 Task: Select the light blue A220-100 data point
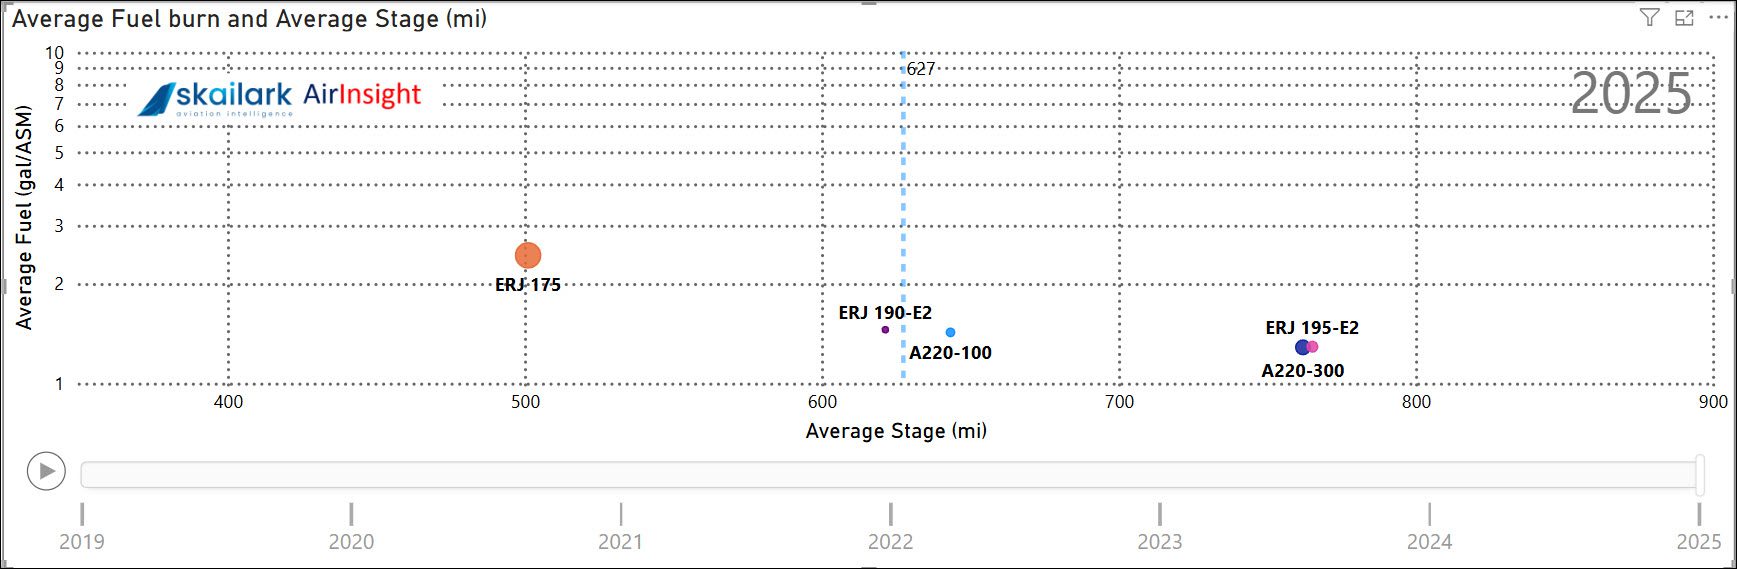950,332
